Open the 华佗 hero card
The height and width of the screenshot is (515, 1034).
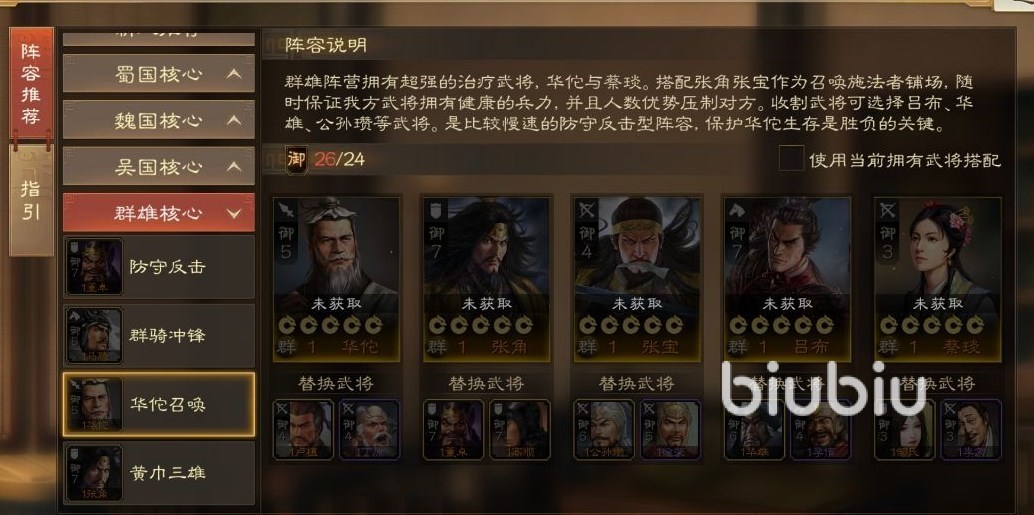coord(336,279)
